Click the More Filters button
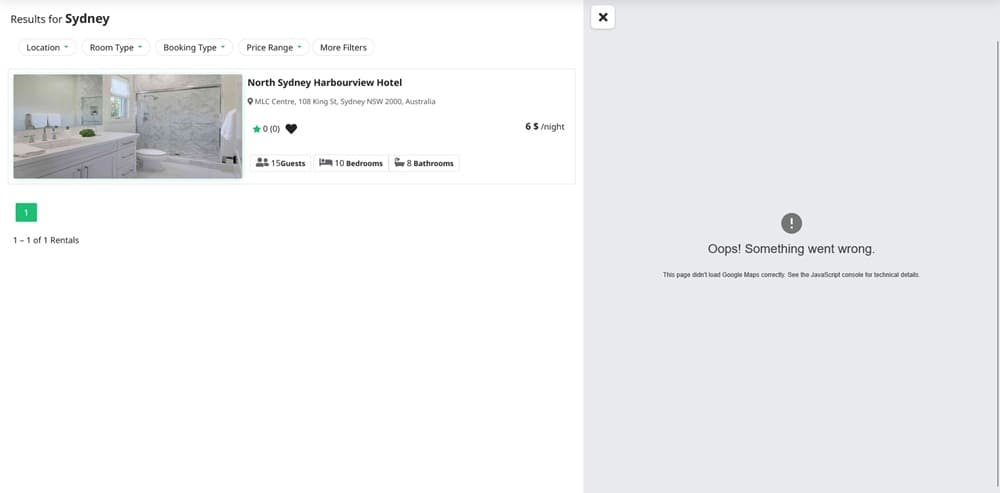The height and width of the screenshot is (493, 1000). (x=343, y=47)
